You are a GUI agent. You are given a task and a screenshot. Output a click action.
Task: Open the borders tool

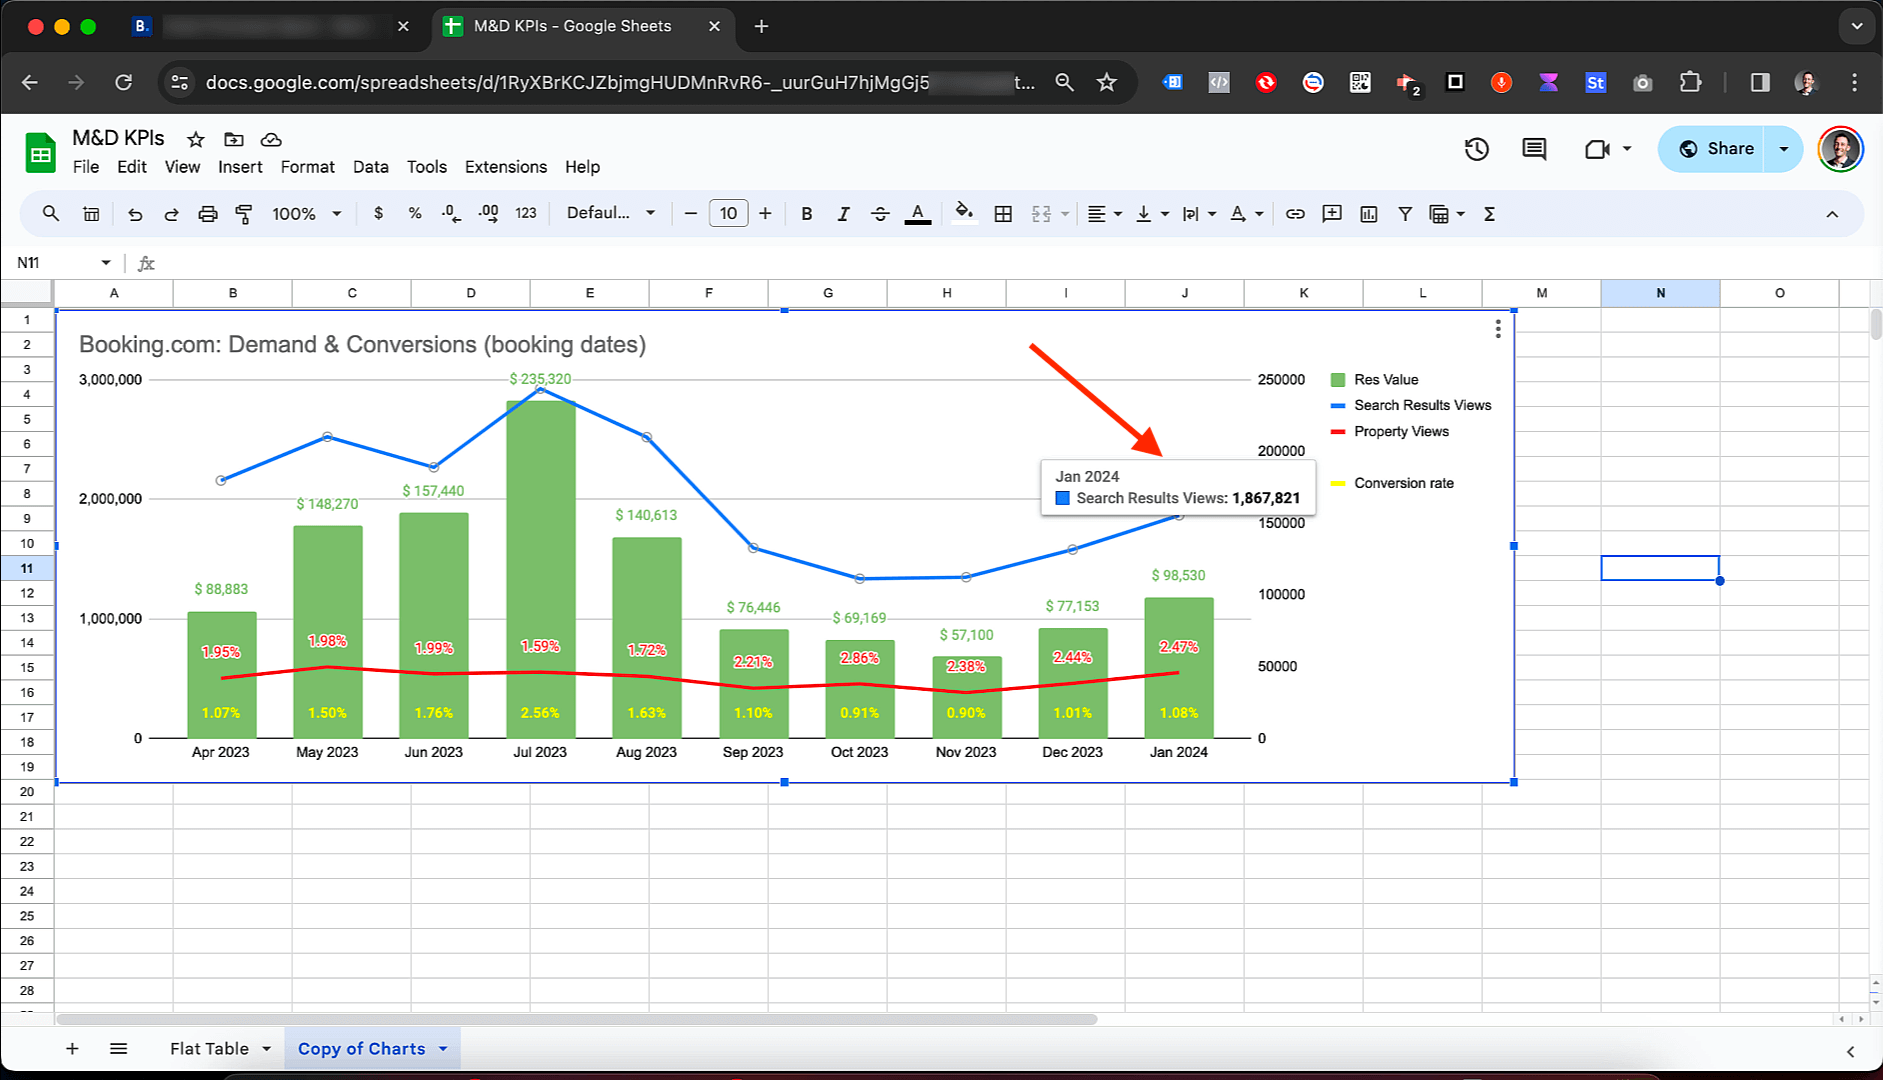[x=1003, y=213]
